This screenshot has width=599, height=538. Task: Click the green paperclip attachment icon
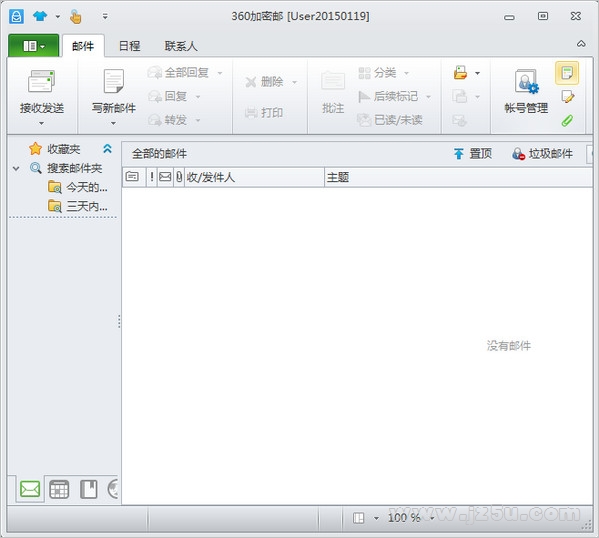tap(567, 120)
